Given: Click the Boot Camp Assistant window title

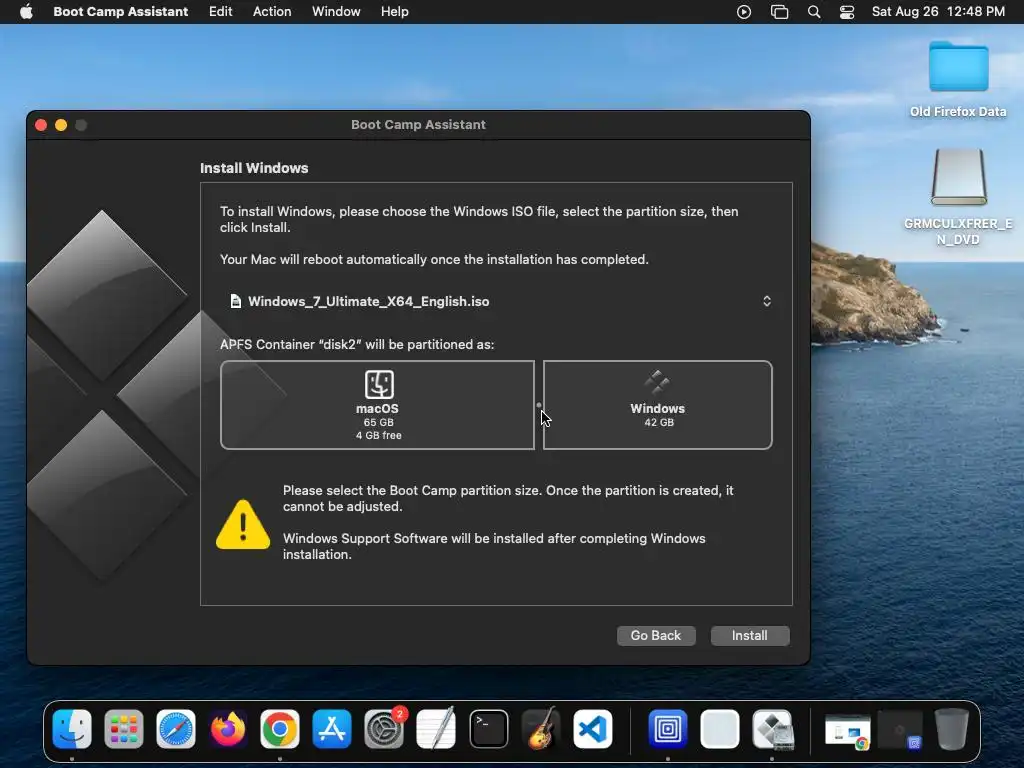Looking at the screenshot, I should click(418, 125).
